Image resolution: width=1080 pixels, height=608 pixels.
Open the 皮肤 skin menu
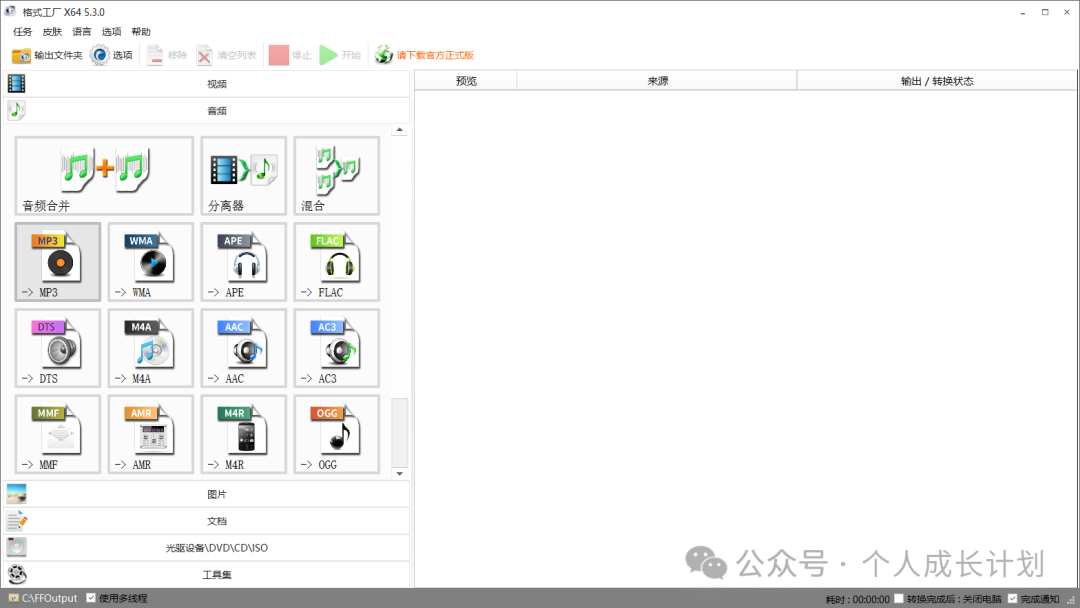(x=52, y=32)
